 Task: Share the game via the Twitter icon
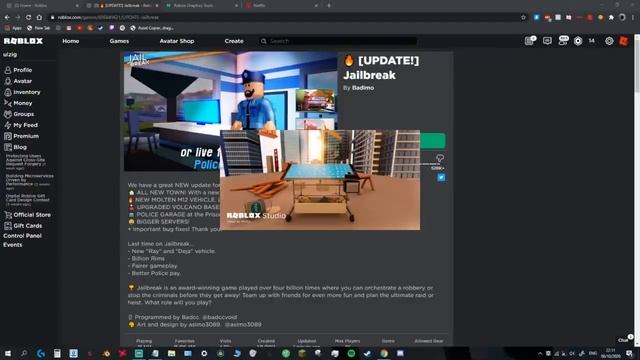441,178
